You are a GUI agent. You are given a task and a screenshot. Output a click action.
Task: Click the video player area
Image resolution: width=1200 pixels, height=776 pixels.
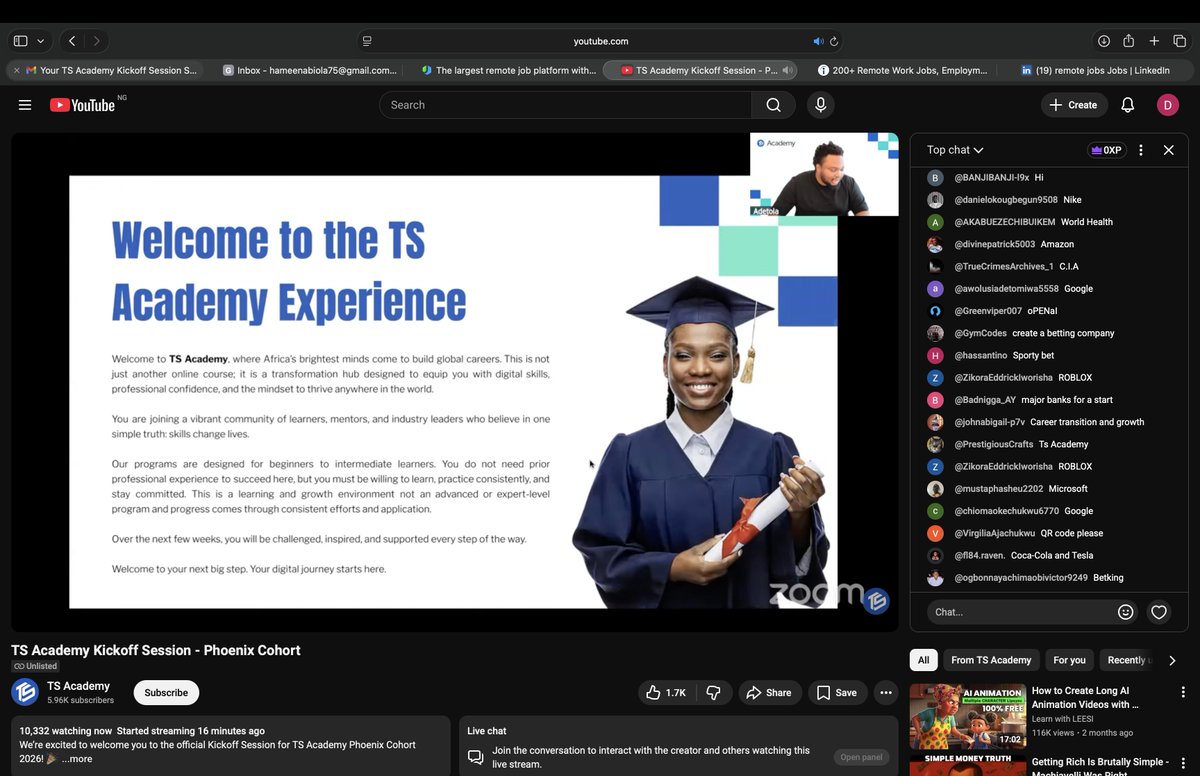455,382
